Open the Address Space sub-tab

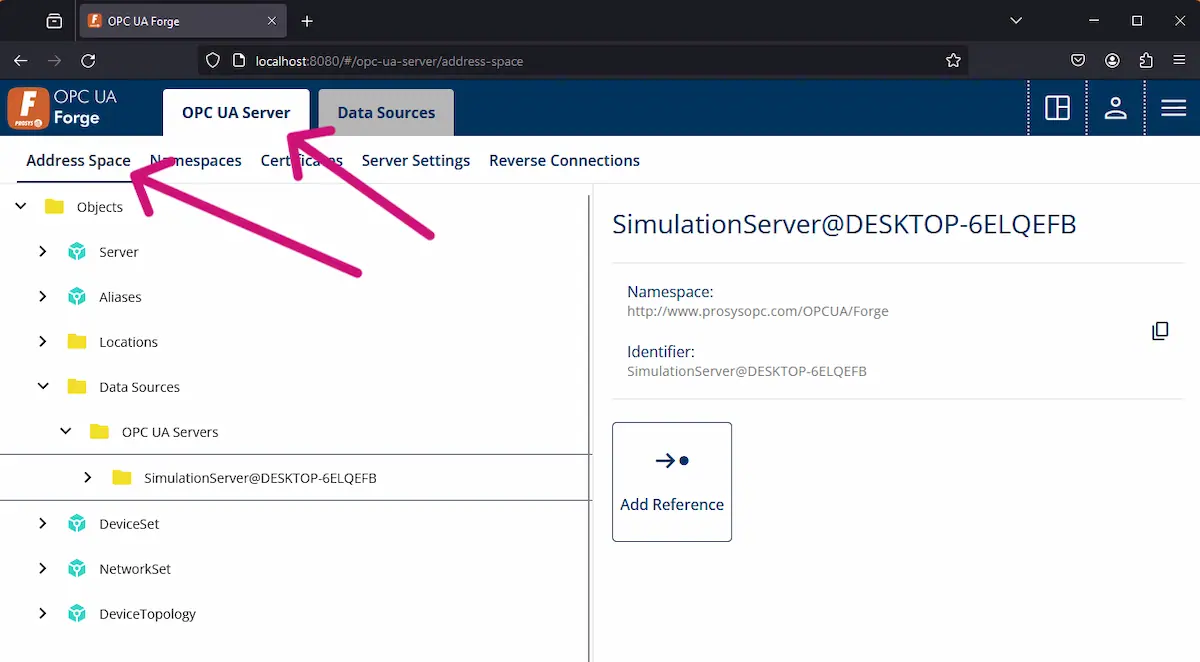coord(78,161)
